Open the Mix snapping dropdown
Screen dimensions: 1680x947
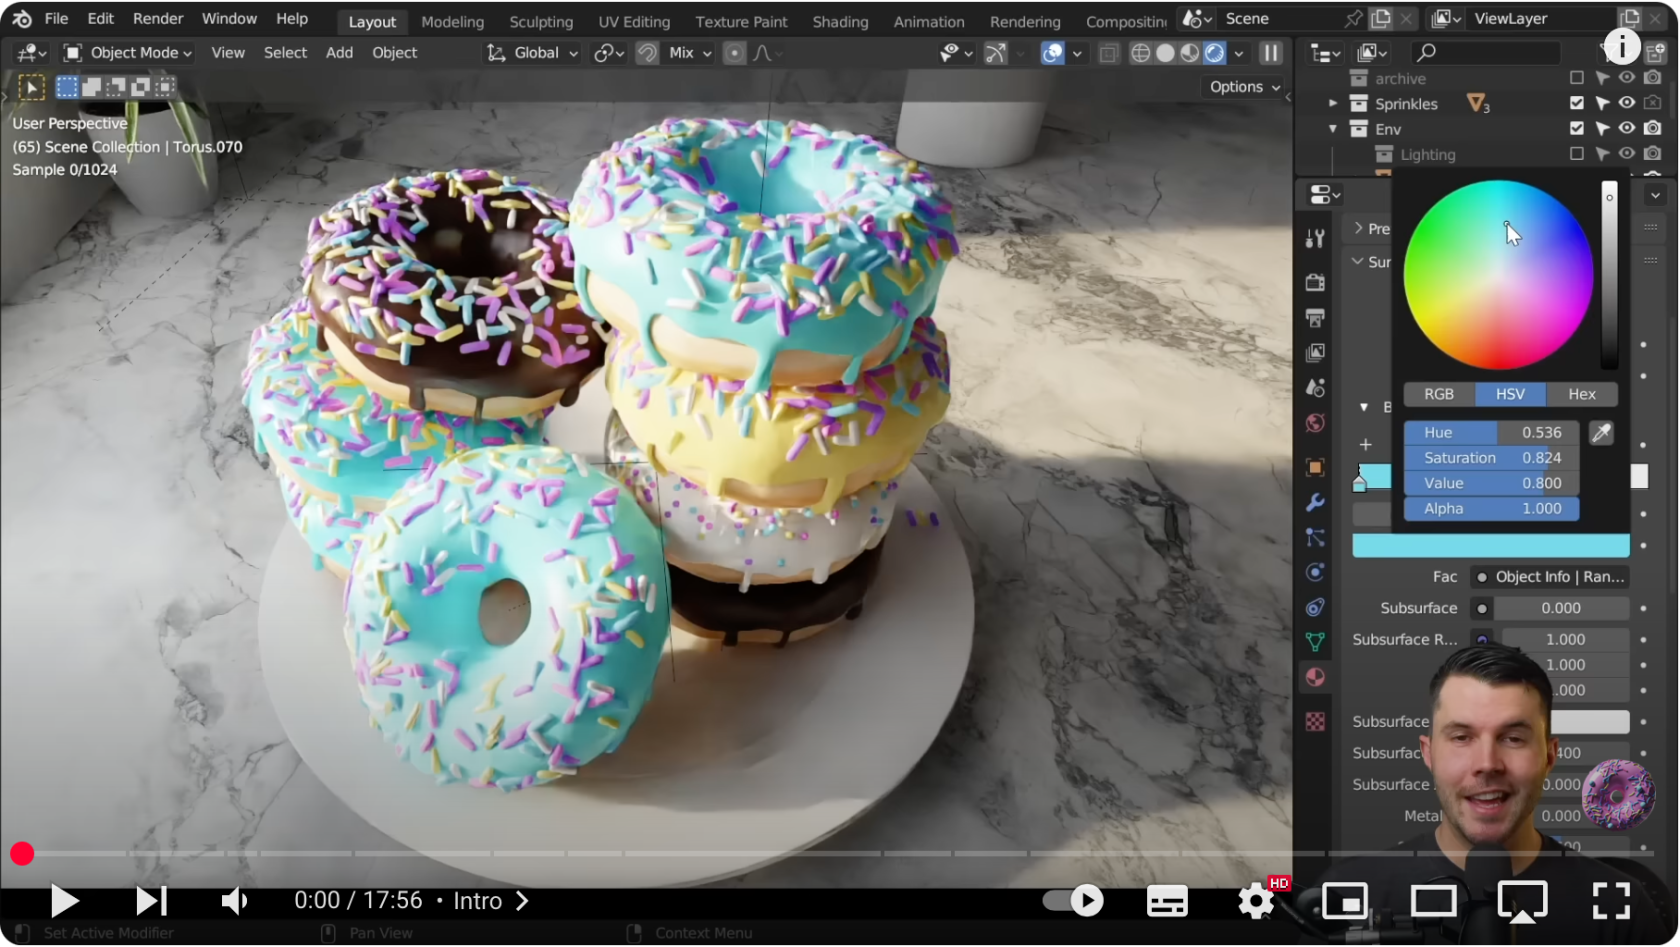(690, 53)
